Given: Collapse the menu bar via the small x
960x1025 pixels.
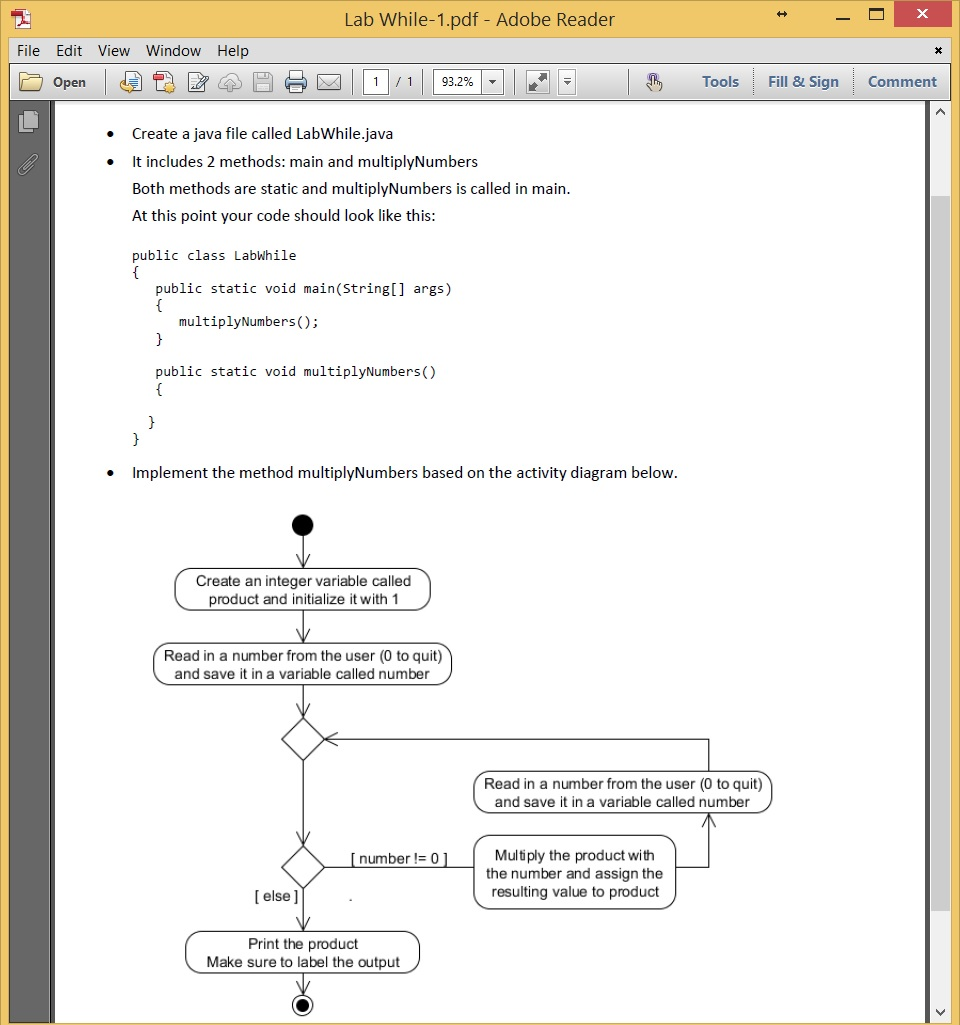Looking at the screenshot, I should point(938,50).
